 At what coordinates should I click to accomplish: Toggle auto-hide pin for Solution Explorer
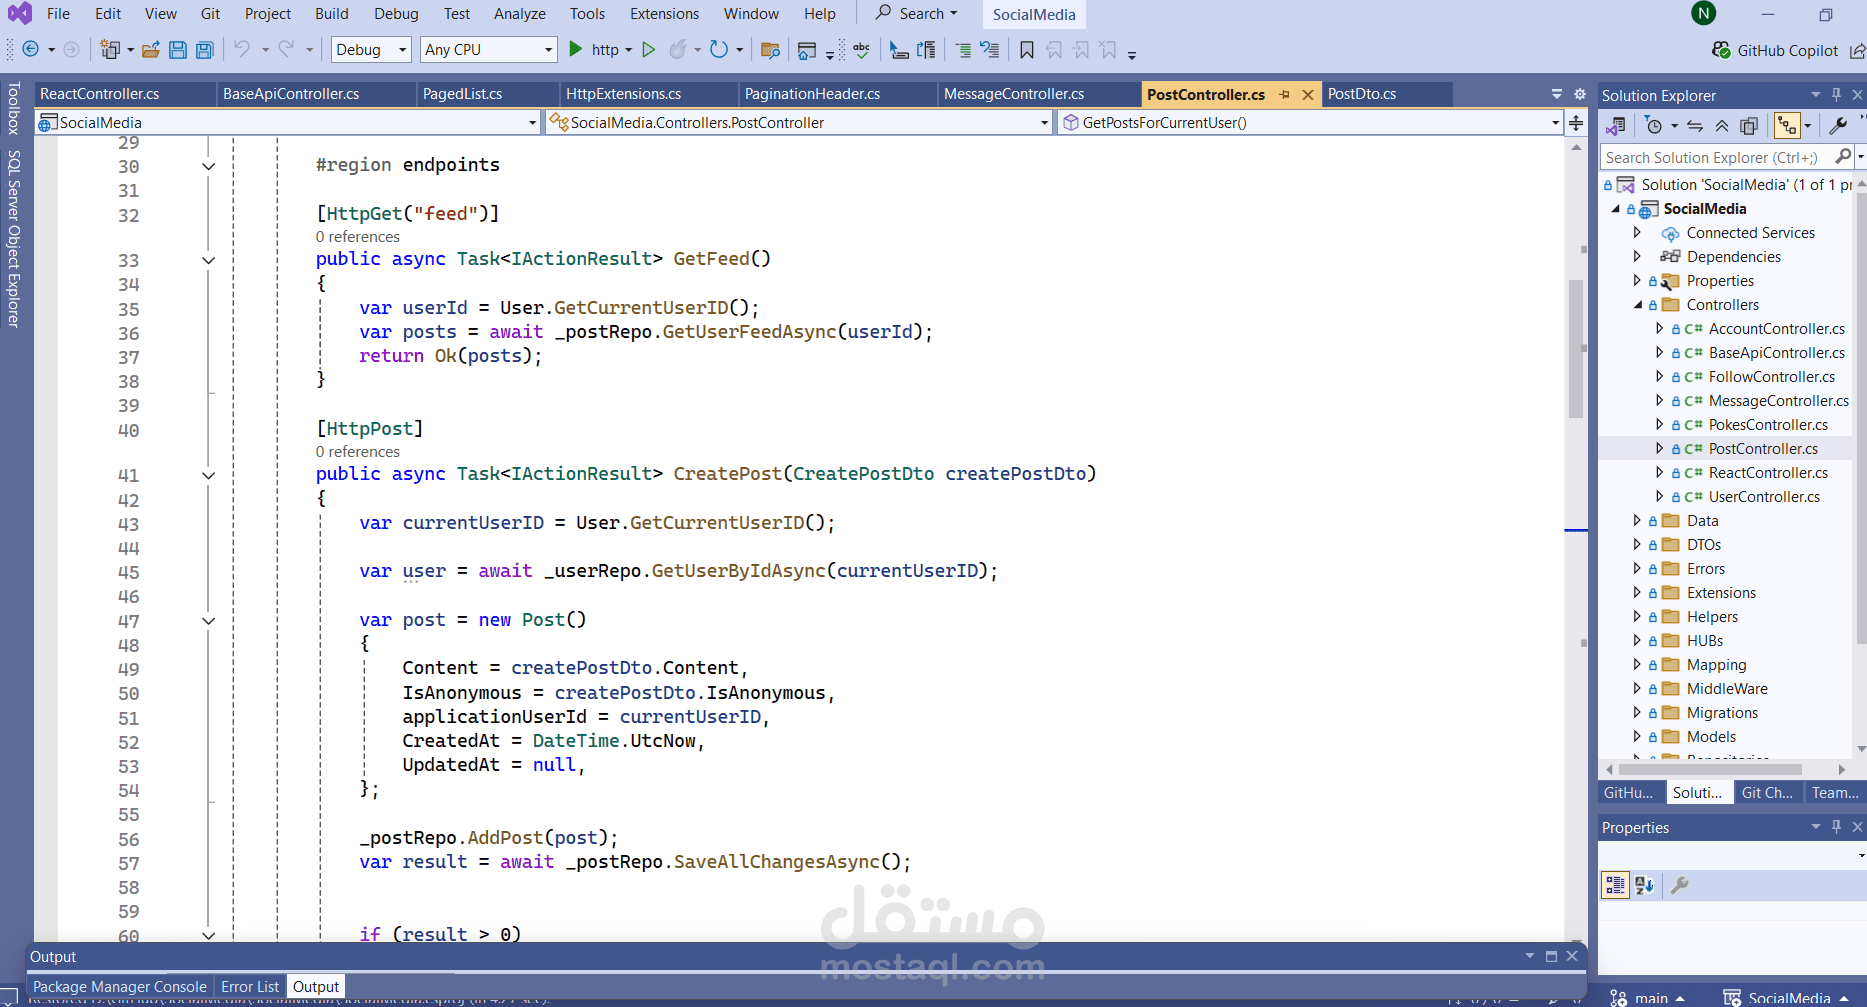(x=1836, y=95)
